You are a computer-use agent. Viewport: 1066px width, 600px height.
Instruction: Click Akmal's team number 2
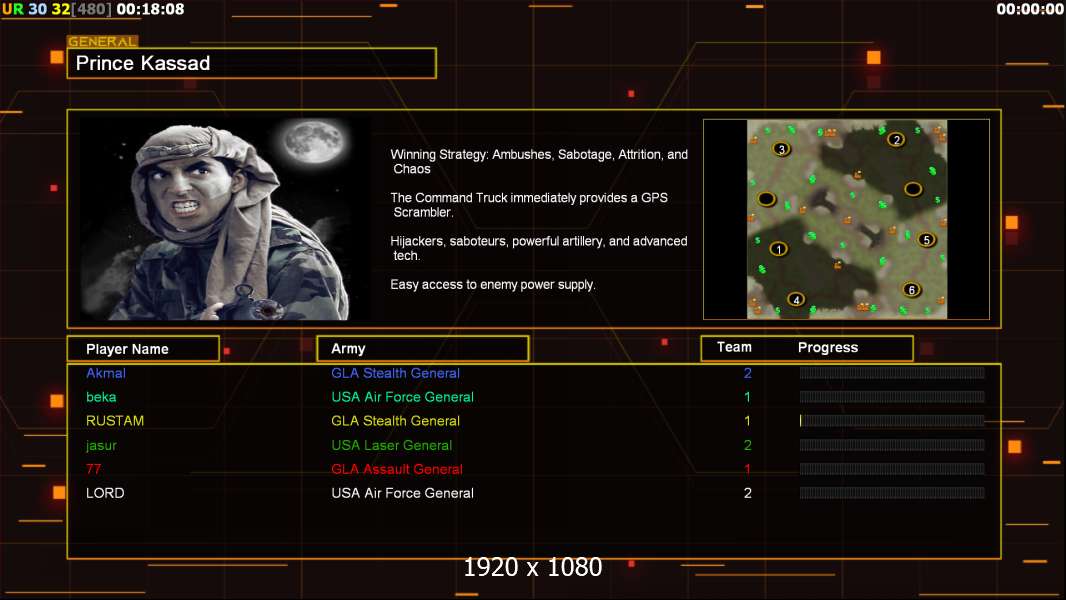pyautogui.click(x=748, y=373)
